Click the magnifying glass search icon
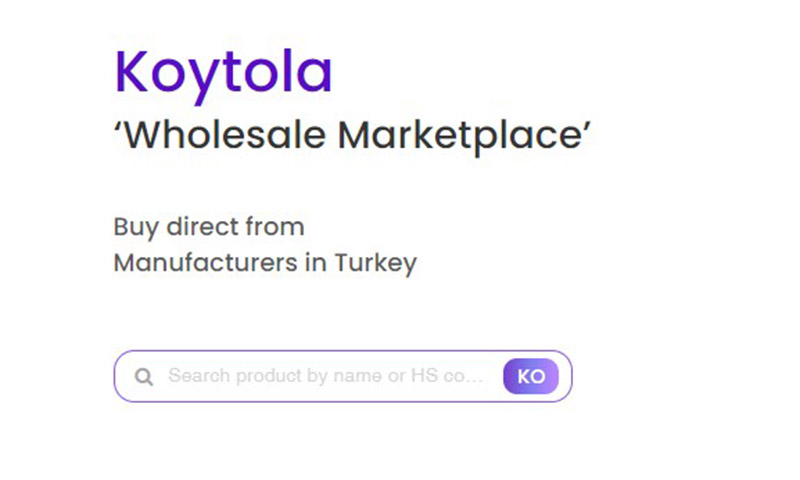Screen dimensions: 800x480 pos(144,377)
